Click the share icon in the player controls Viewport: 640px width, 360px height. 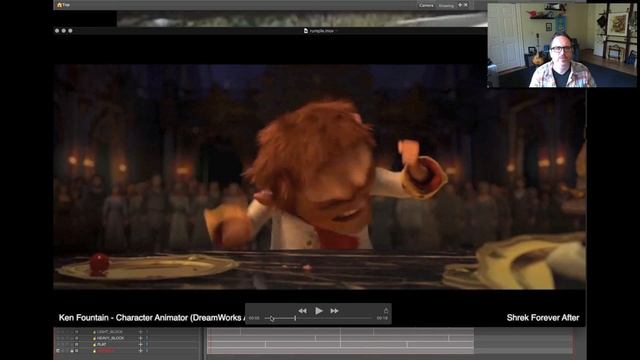point(386,311)
